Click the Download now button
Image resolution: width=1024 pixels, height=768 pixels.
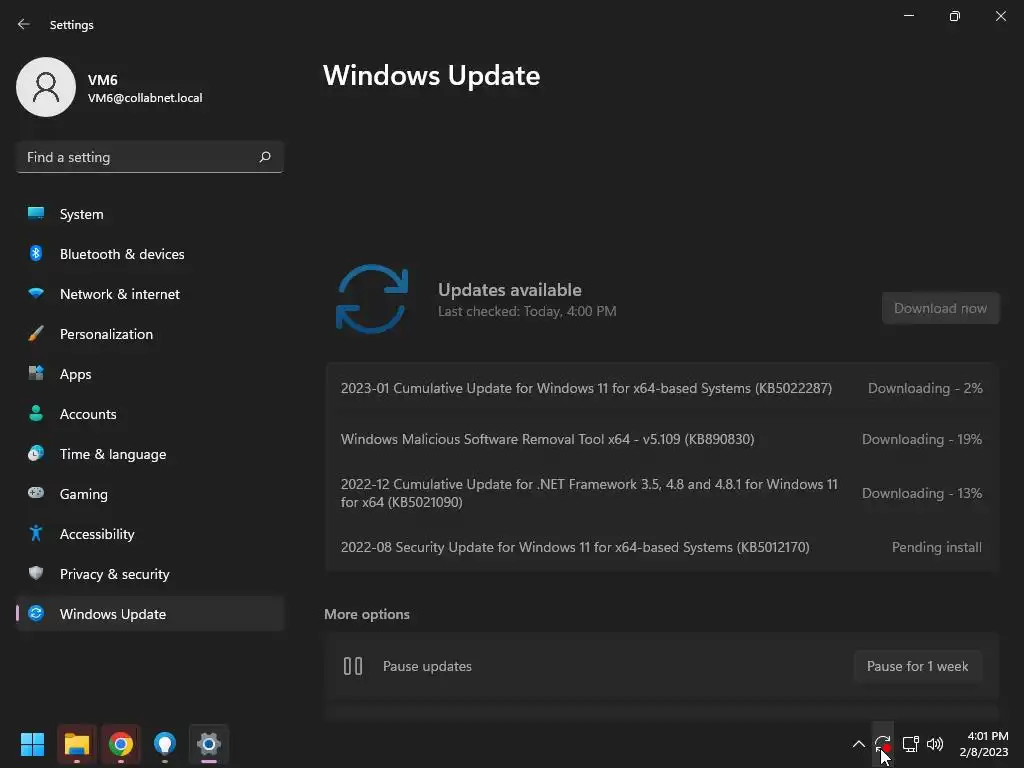(x=940, y=308)
